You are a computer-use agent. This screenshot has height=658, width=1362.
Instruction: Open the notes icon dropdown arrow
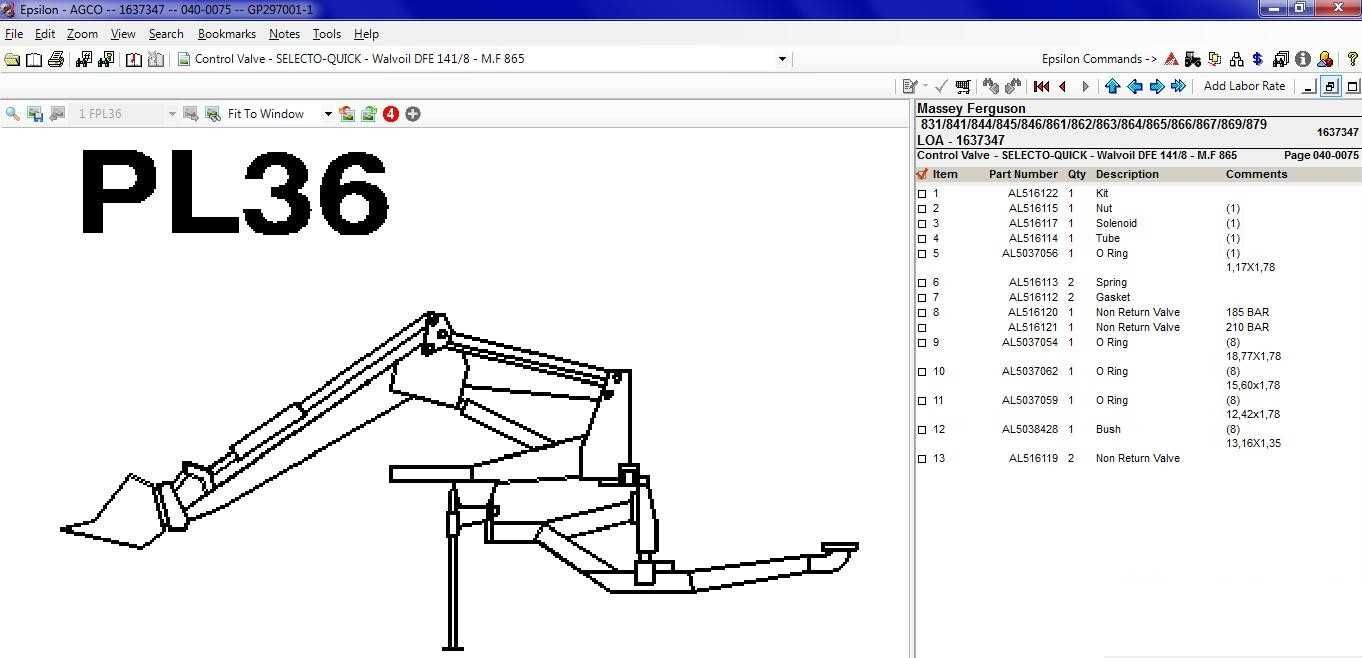click(925, 86)
